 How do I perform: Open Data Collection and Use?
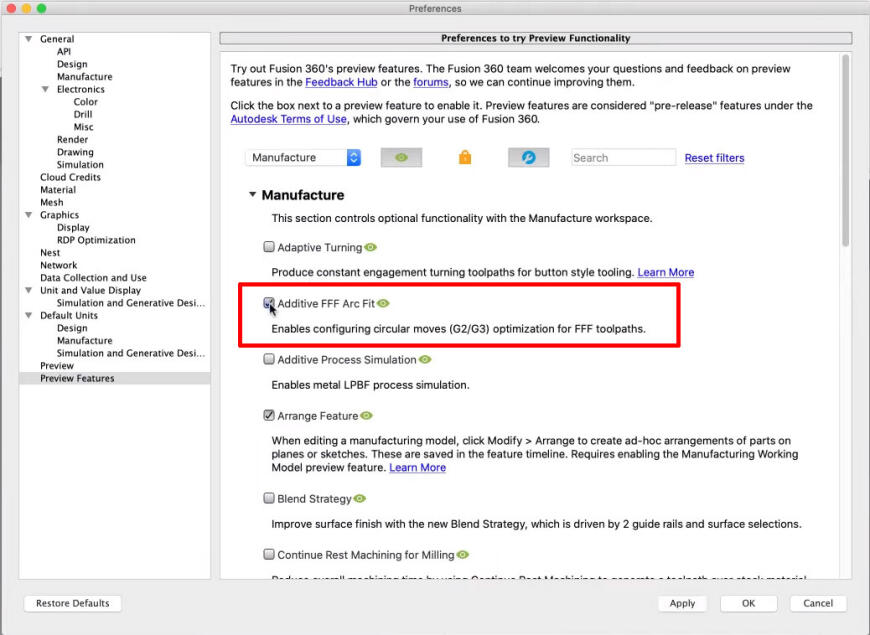click(x=93, y=278)
